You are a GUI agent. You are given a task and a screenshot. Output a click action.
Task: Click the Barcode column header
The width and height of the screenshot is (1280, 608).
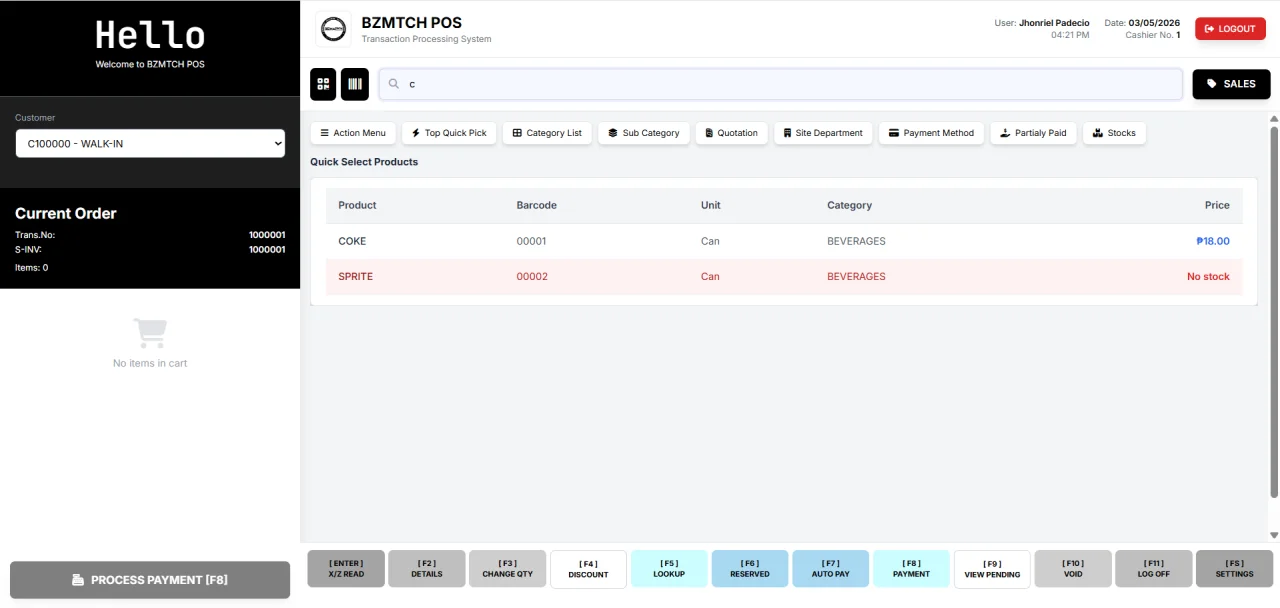coord(536,205)
